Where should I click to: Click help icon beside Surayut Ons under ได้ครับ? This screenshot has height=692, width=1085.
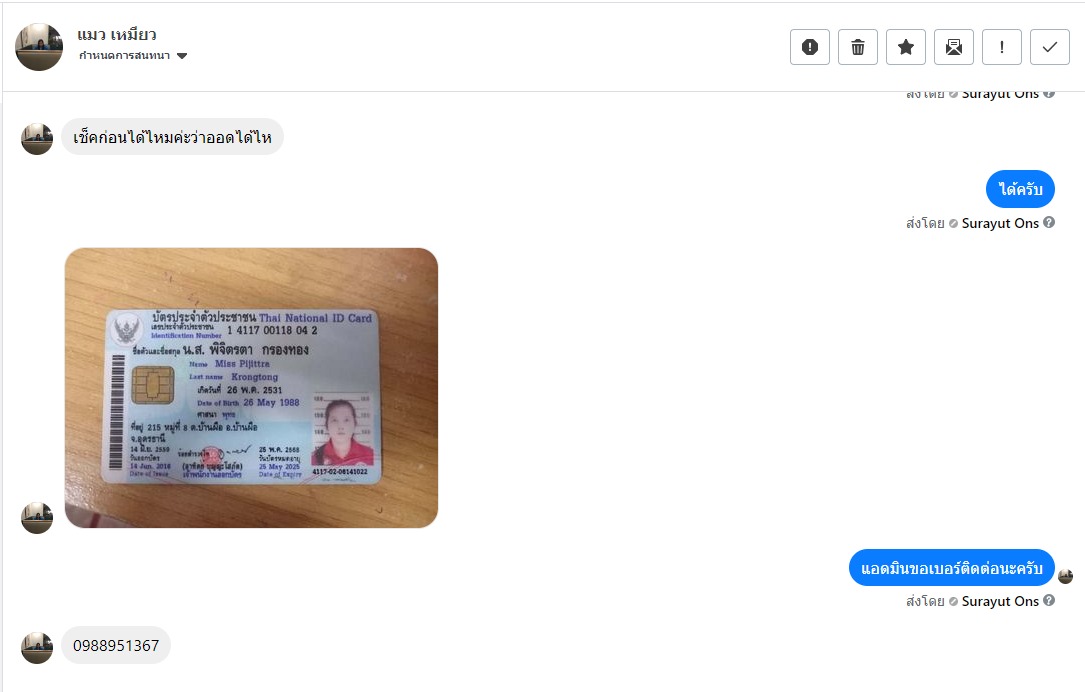[x=1049, y=222]
